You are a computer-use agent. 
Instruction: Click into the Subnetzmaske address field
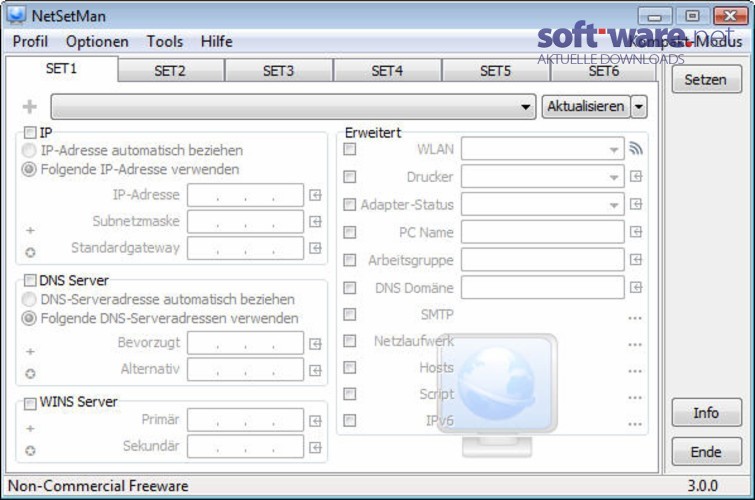pyautogui.click(x=246, y=222)
